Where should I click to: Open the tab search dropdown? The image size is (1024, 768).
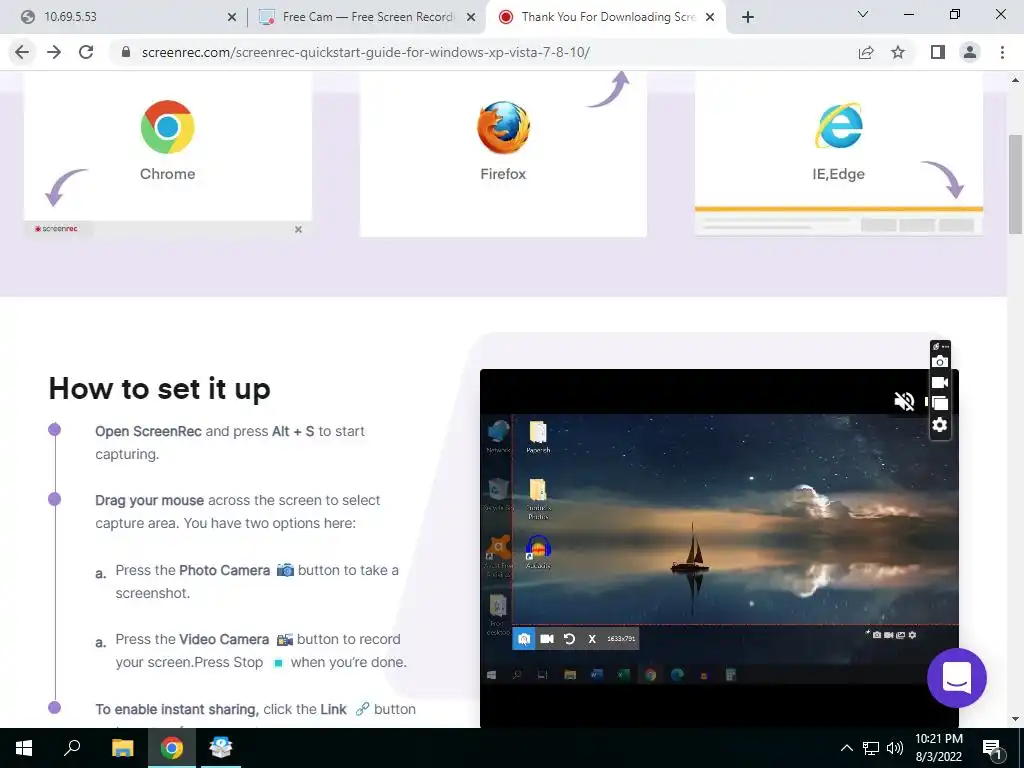tap(863, 14)
